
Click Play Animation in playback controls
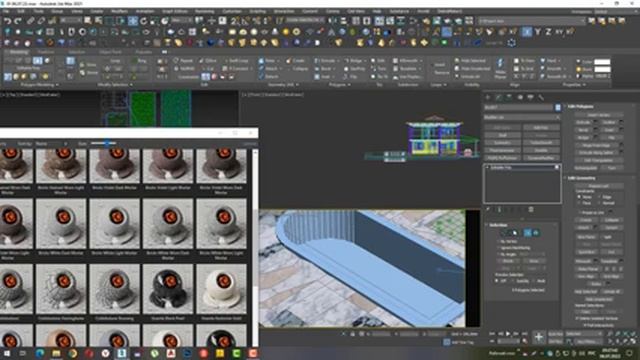508,333
